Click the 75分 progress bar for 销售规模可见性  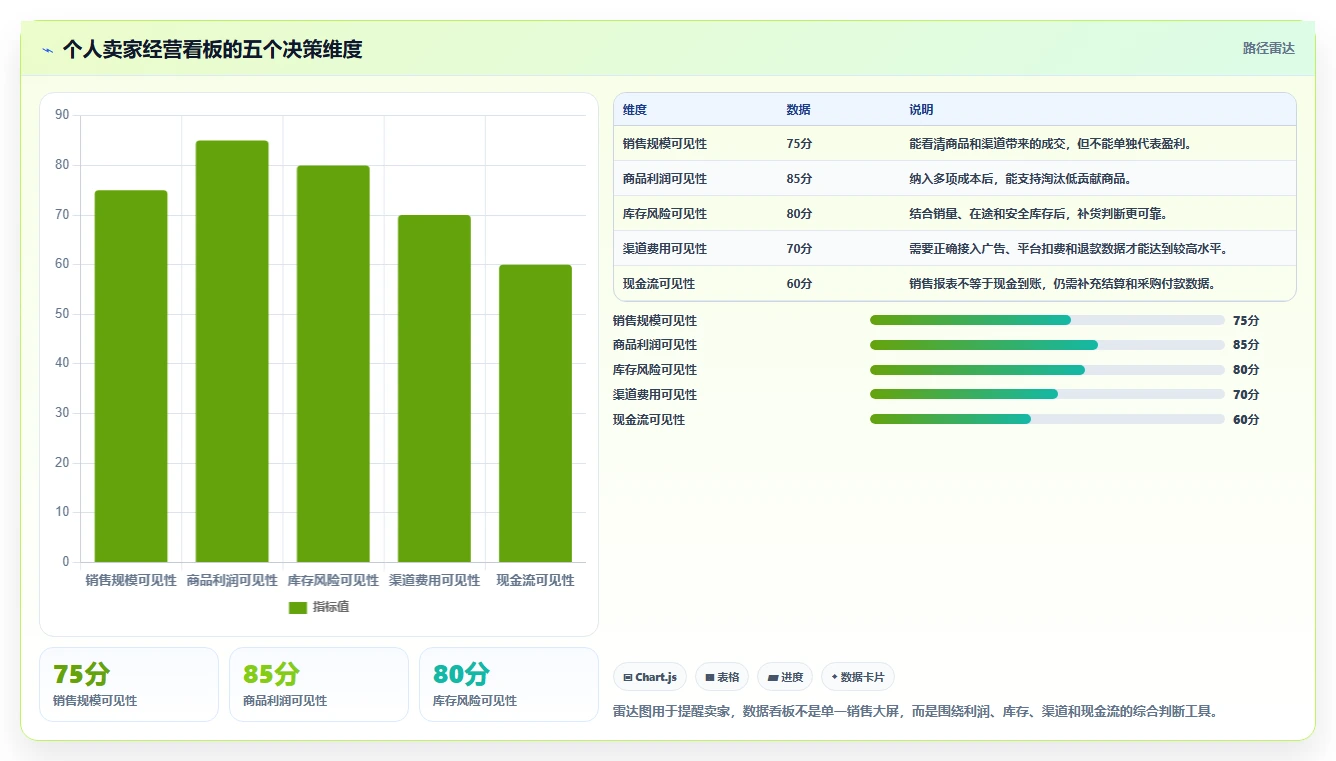point(1047,320)
